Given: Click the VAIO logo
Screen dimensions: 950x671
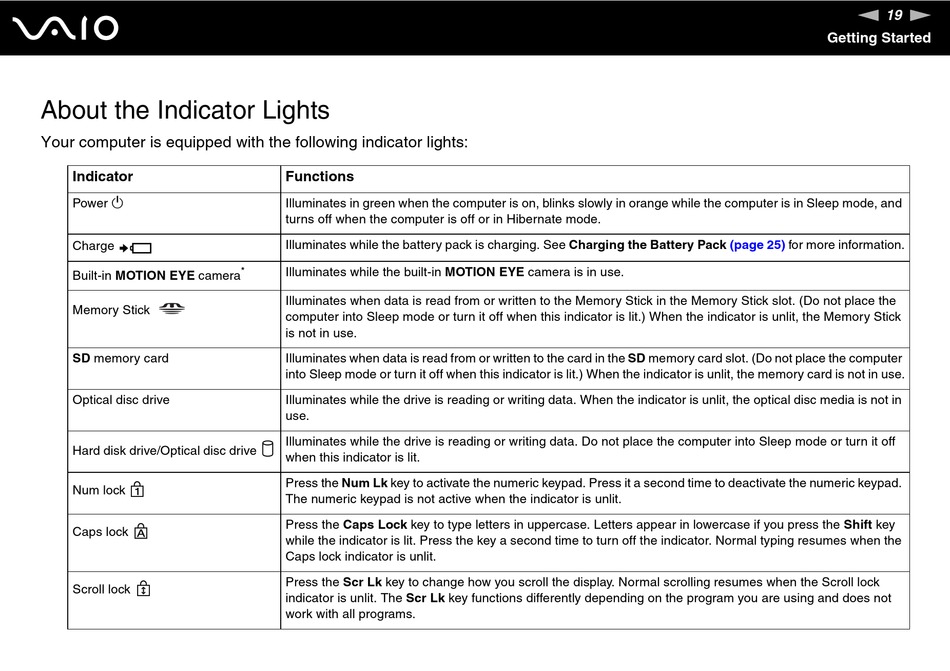Looking at the screenshot, I should [65, 28].
